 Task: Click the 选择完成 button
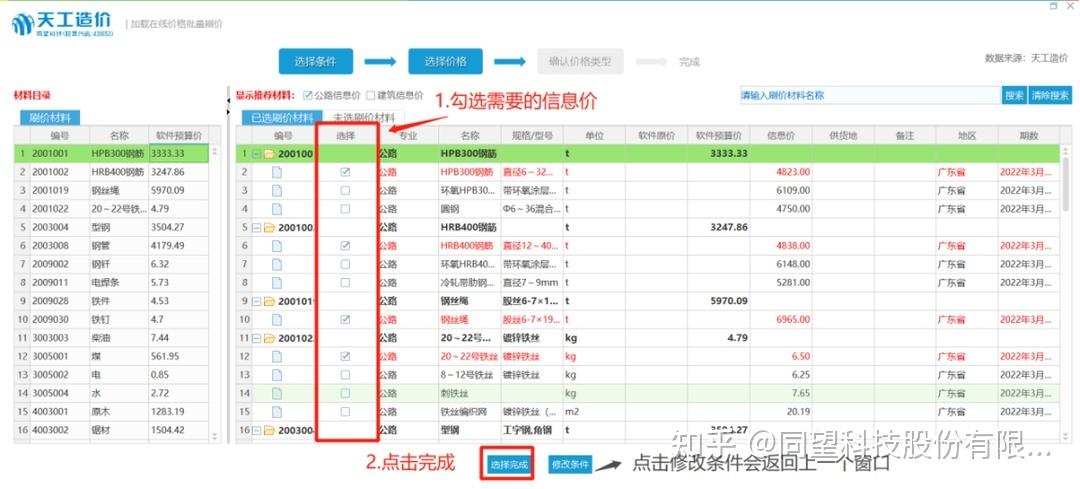click(510, 465)
